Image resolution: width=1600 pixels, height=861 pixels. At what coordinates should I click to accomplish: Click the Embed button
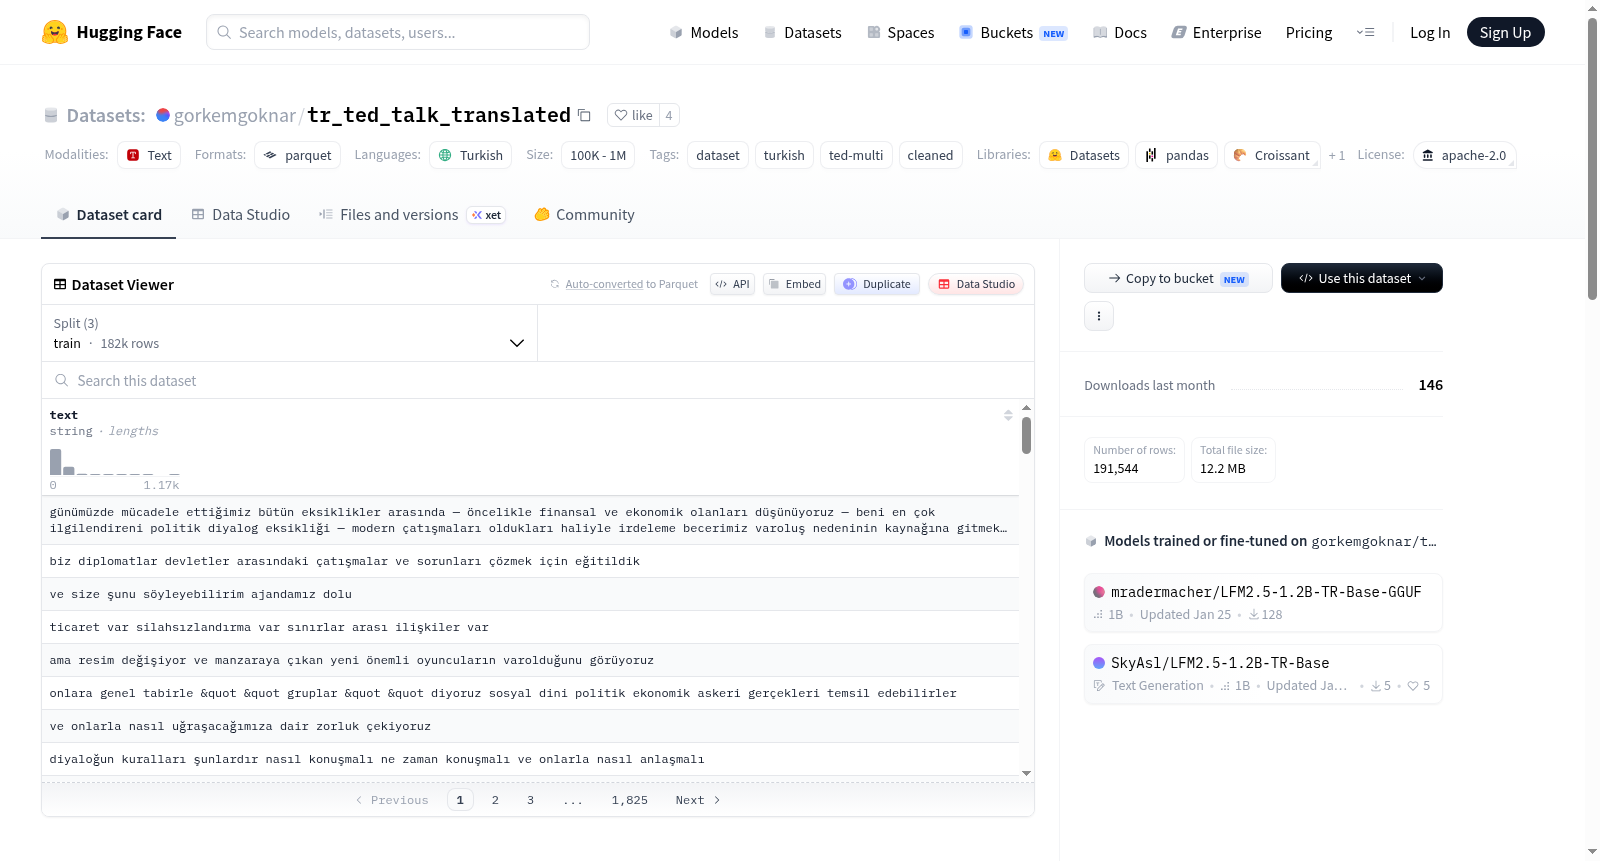click(x=795, y=284)
